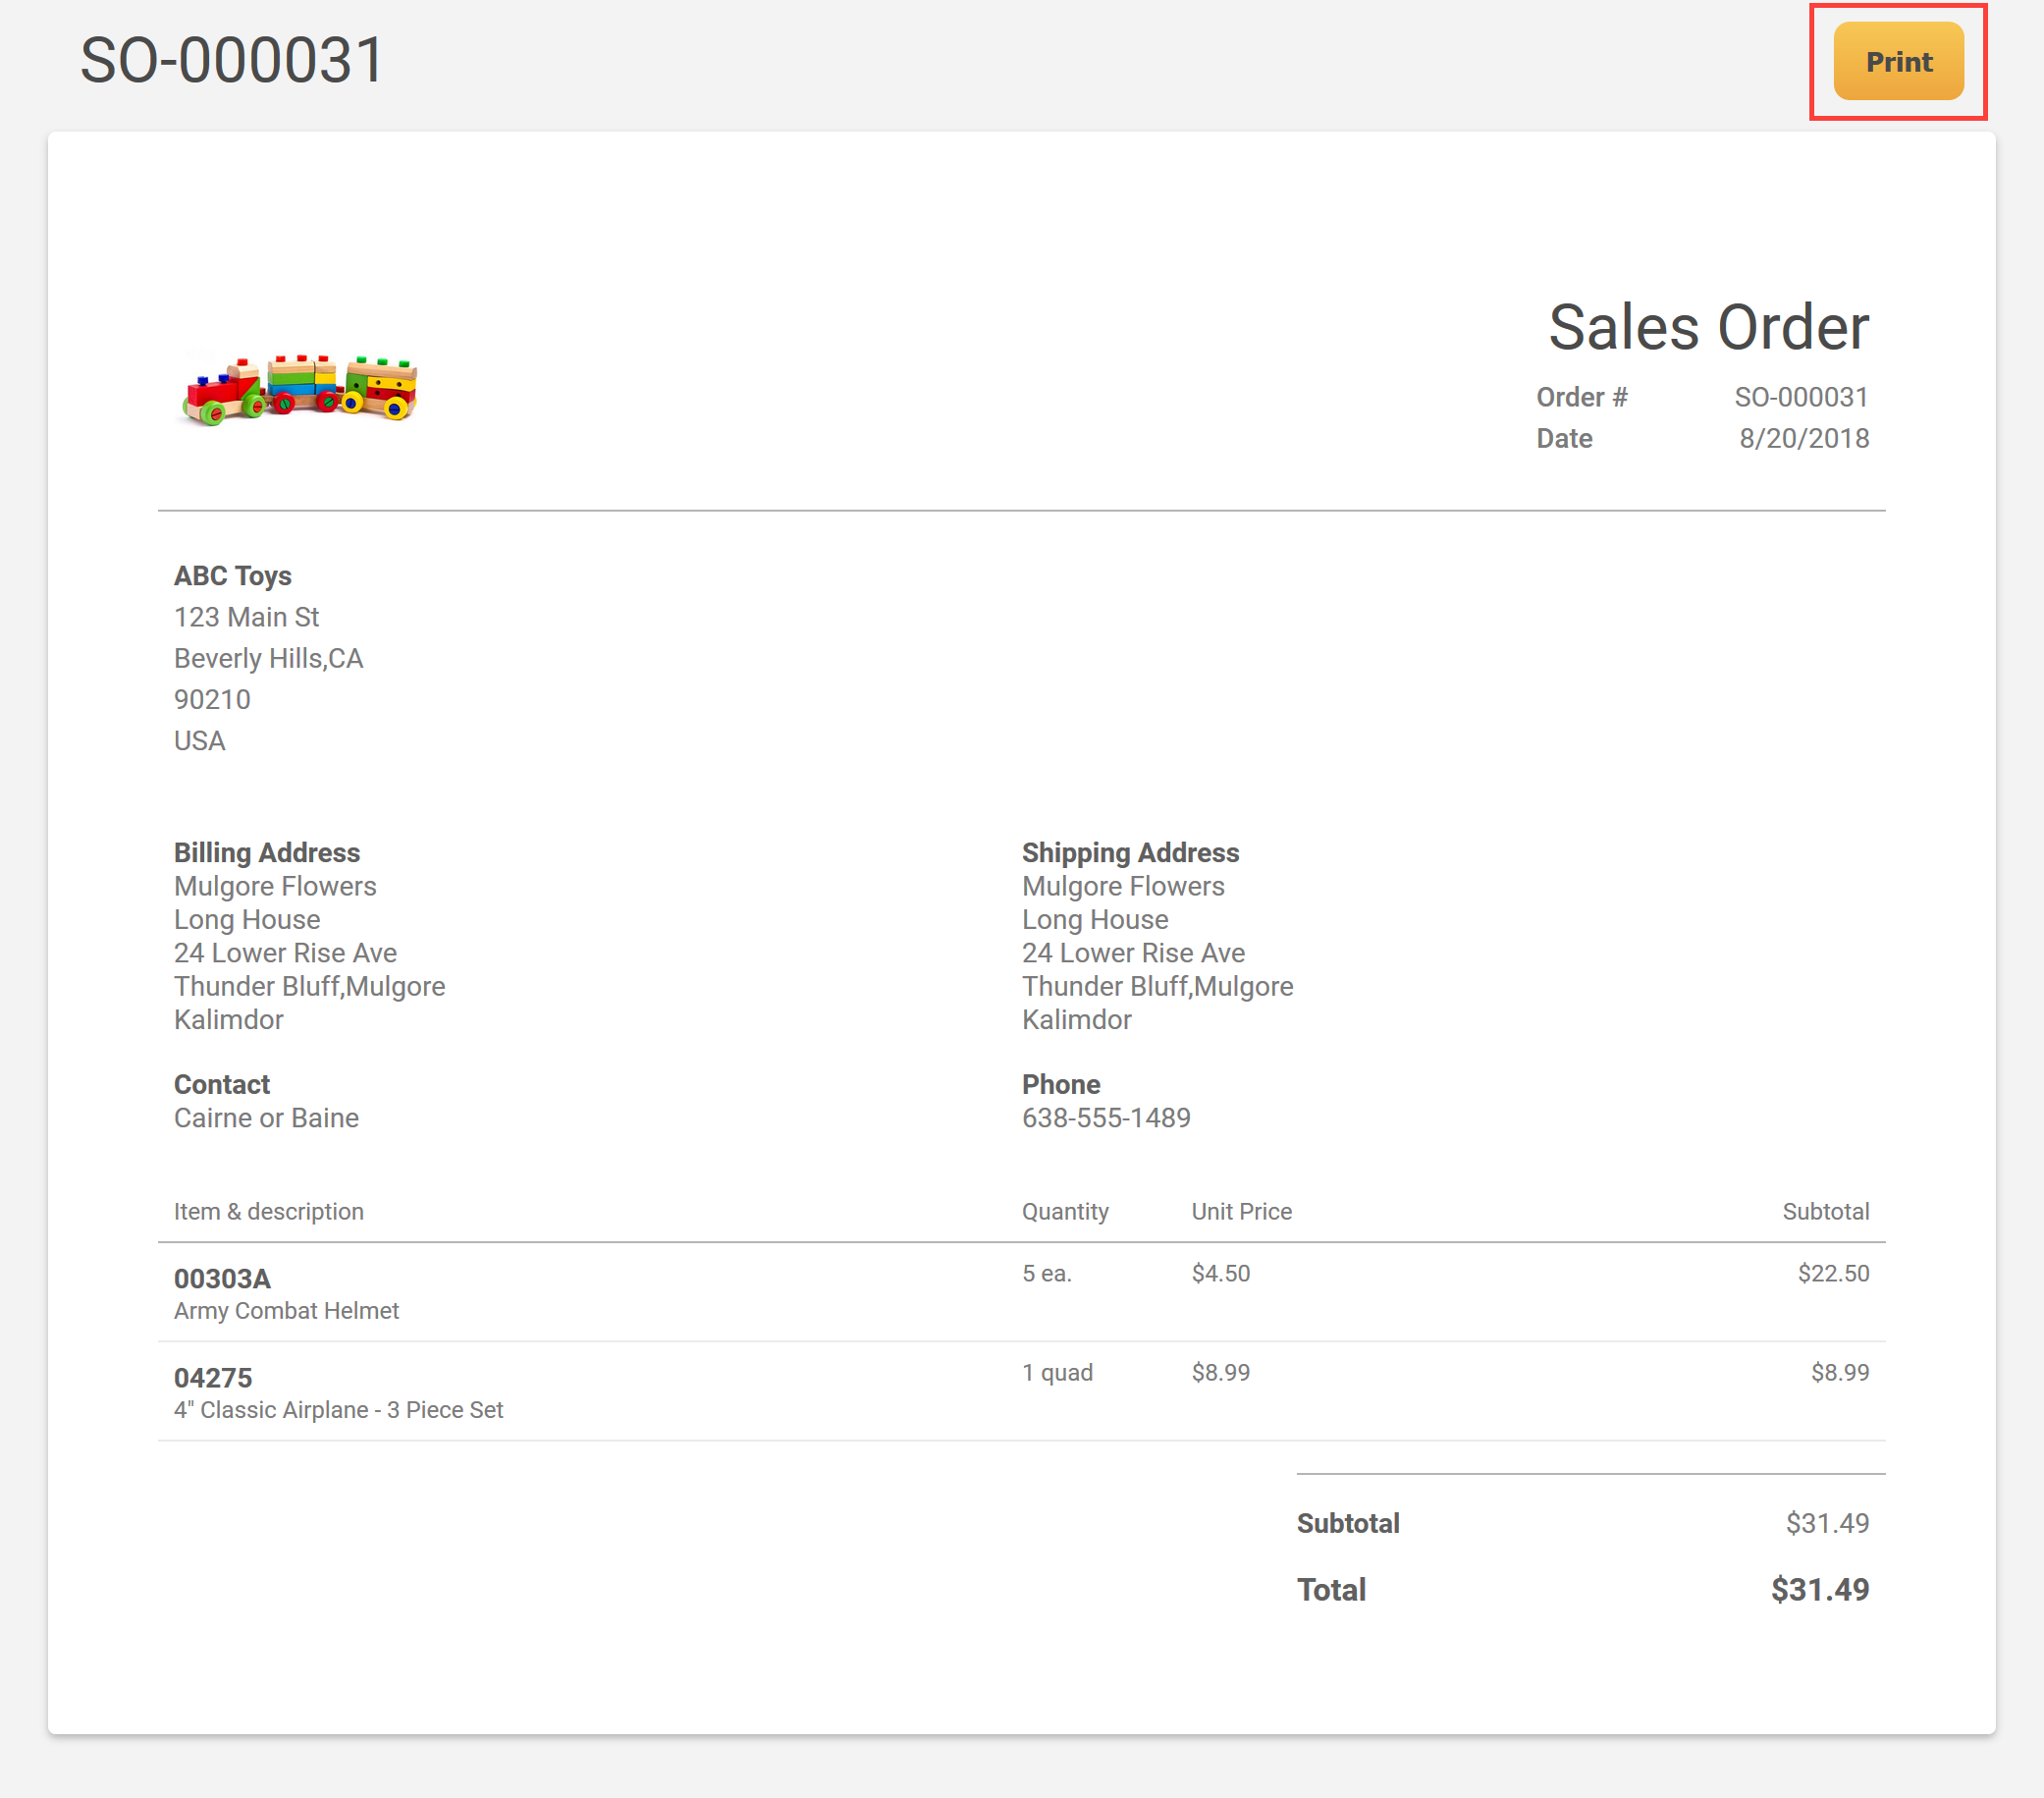Click the Unit Price column header
2044x1798 pixels.
[1241, 1211]
